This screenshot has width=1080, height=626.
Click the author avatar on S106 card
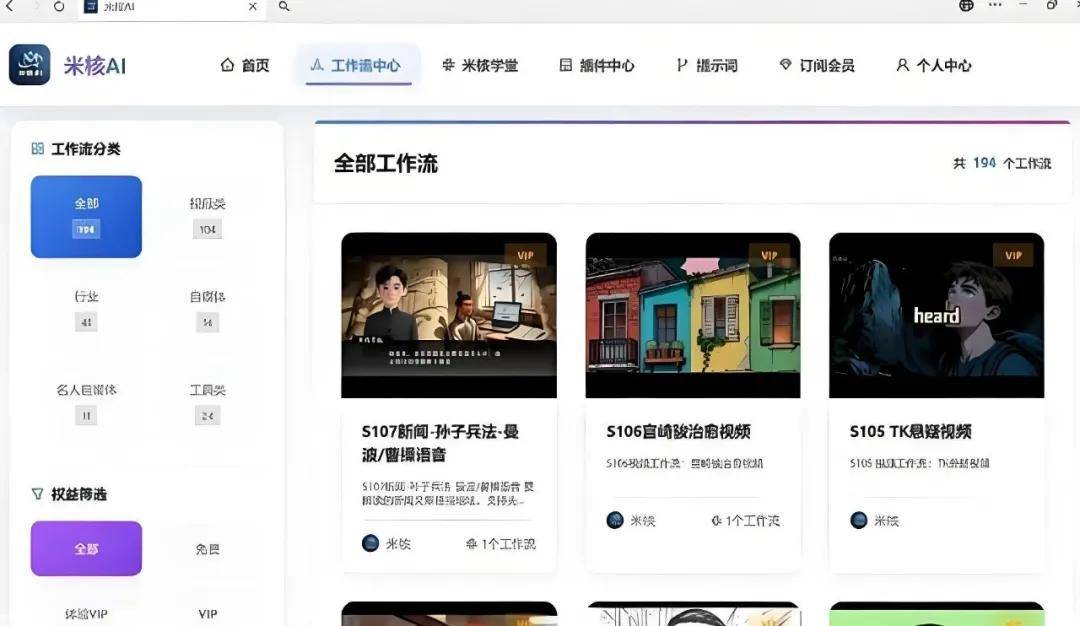[615, 520]
